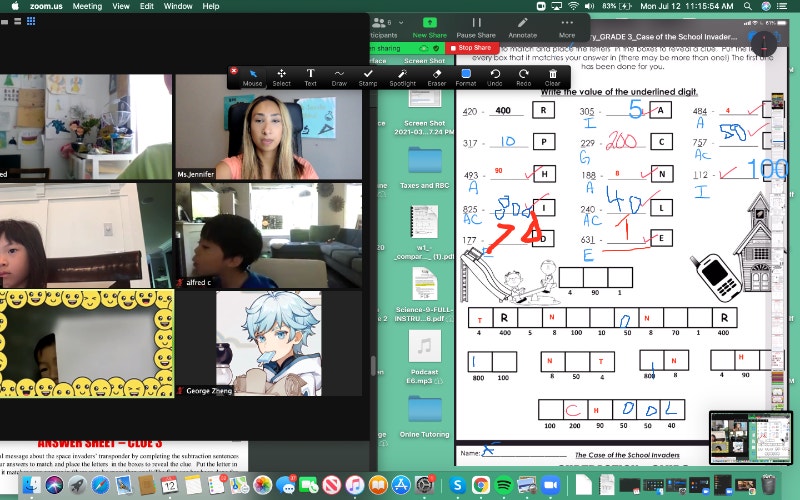
Task: Open the Meeting menu in menu bar
Action: [87, 6]
